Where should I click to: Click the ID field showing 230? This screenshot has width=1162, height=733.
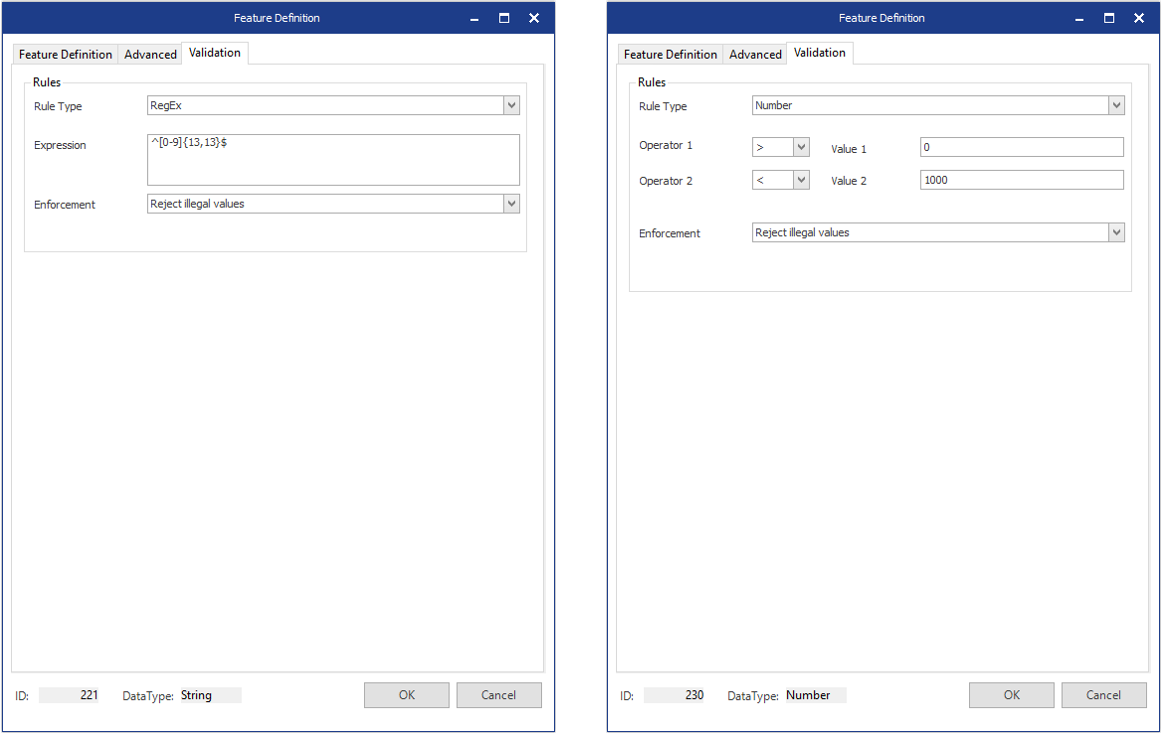click(x=675, y=695)
